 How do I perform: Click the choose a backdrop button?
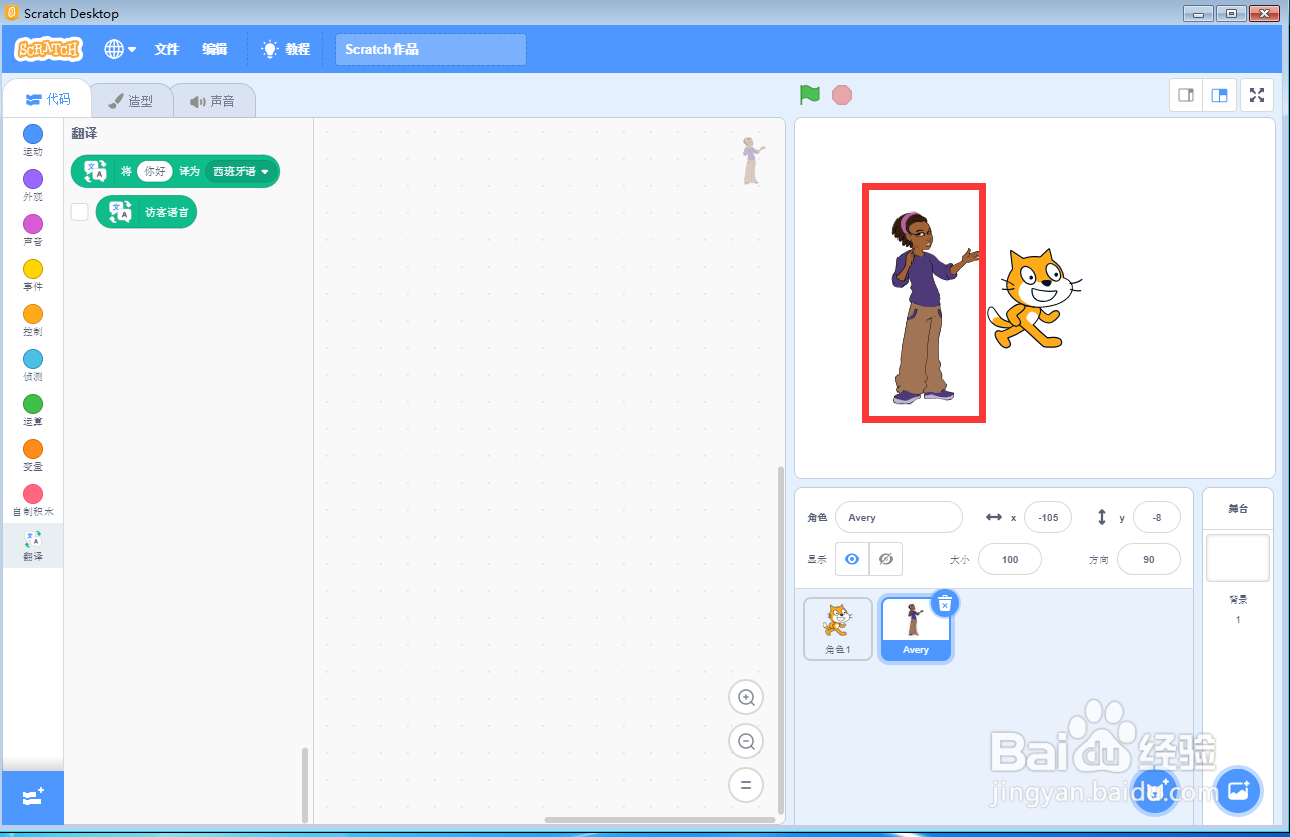1239,790
